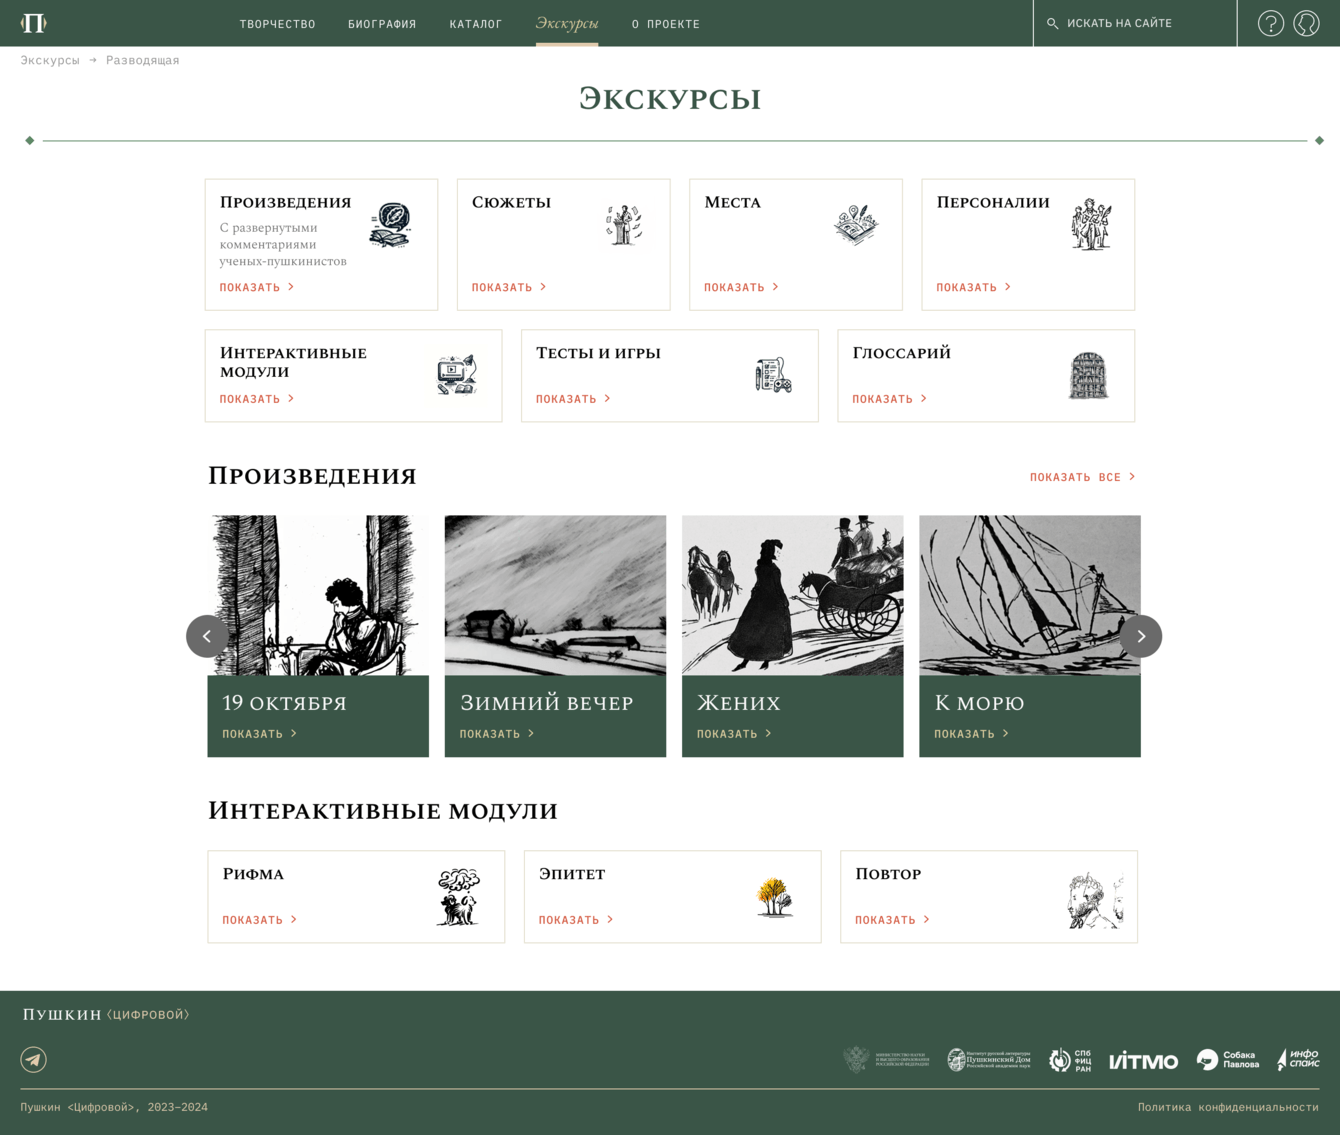Click Показать on the Повтор module card
Image resolution: width=1340 pixels, height=1135 pixels.
pyautogui.click(x=892, y=920)
